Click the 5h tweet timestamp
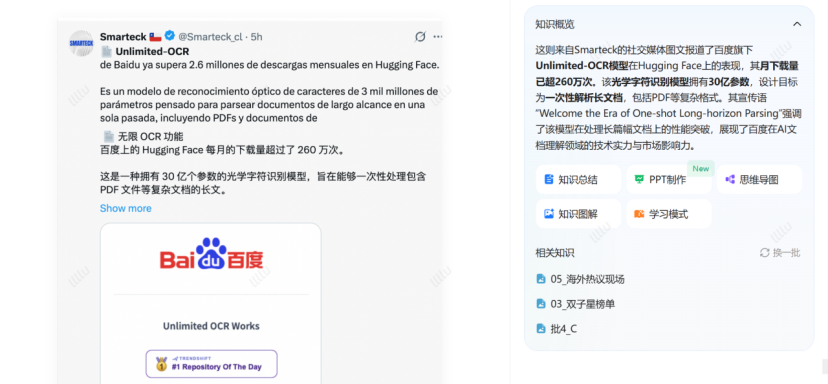The height and width of the screenshot is (384, 828). (x=257, y=36)
